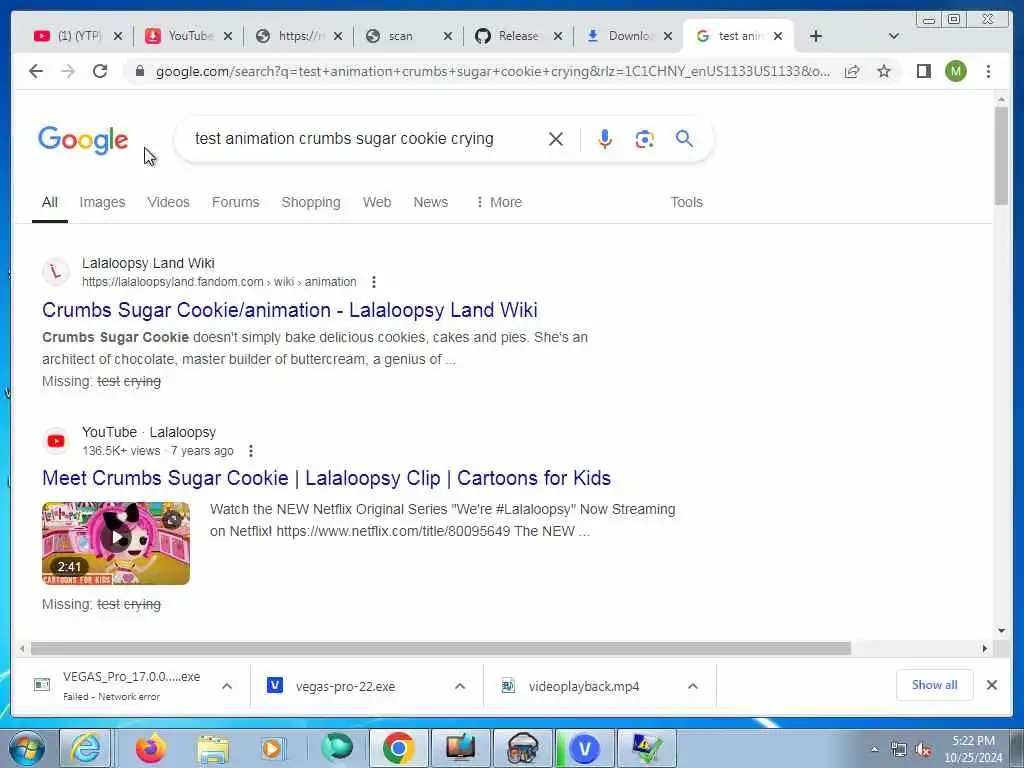Click inside the Google search box text
1024x768 pixels.
pos(344,139)
